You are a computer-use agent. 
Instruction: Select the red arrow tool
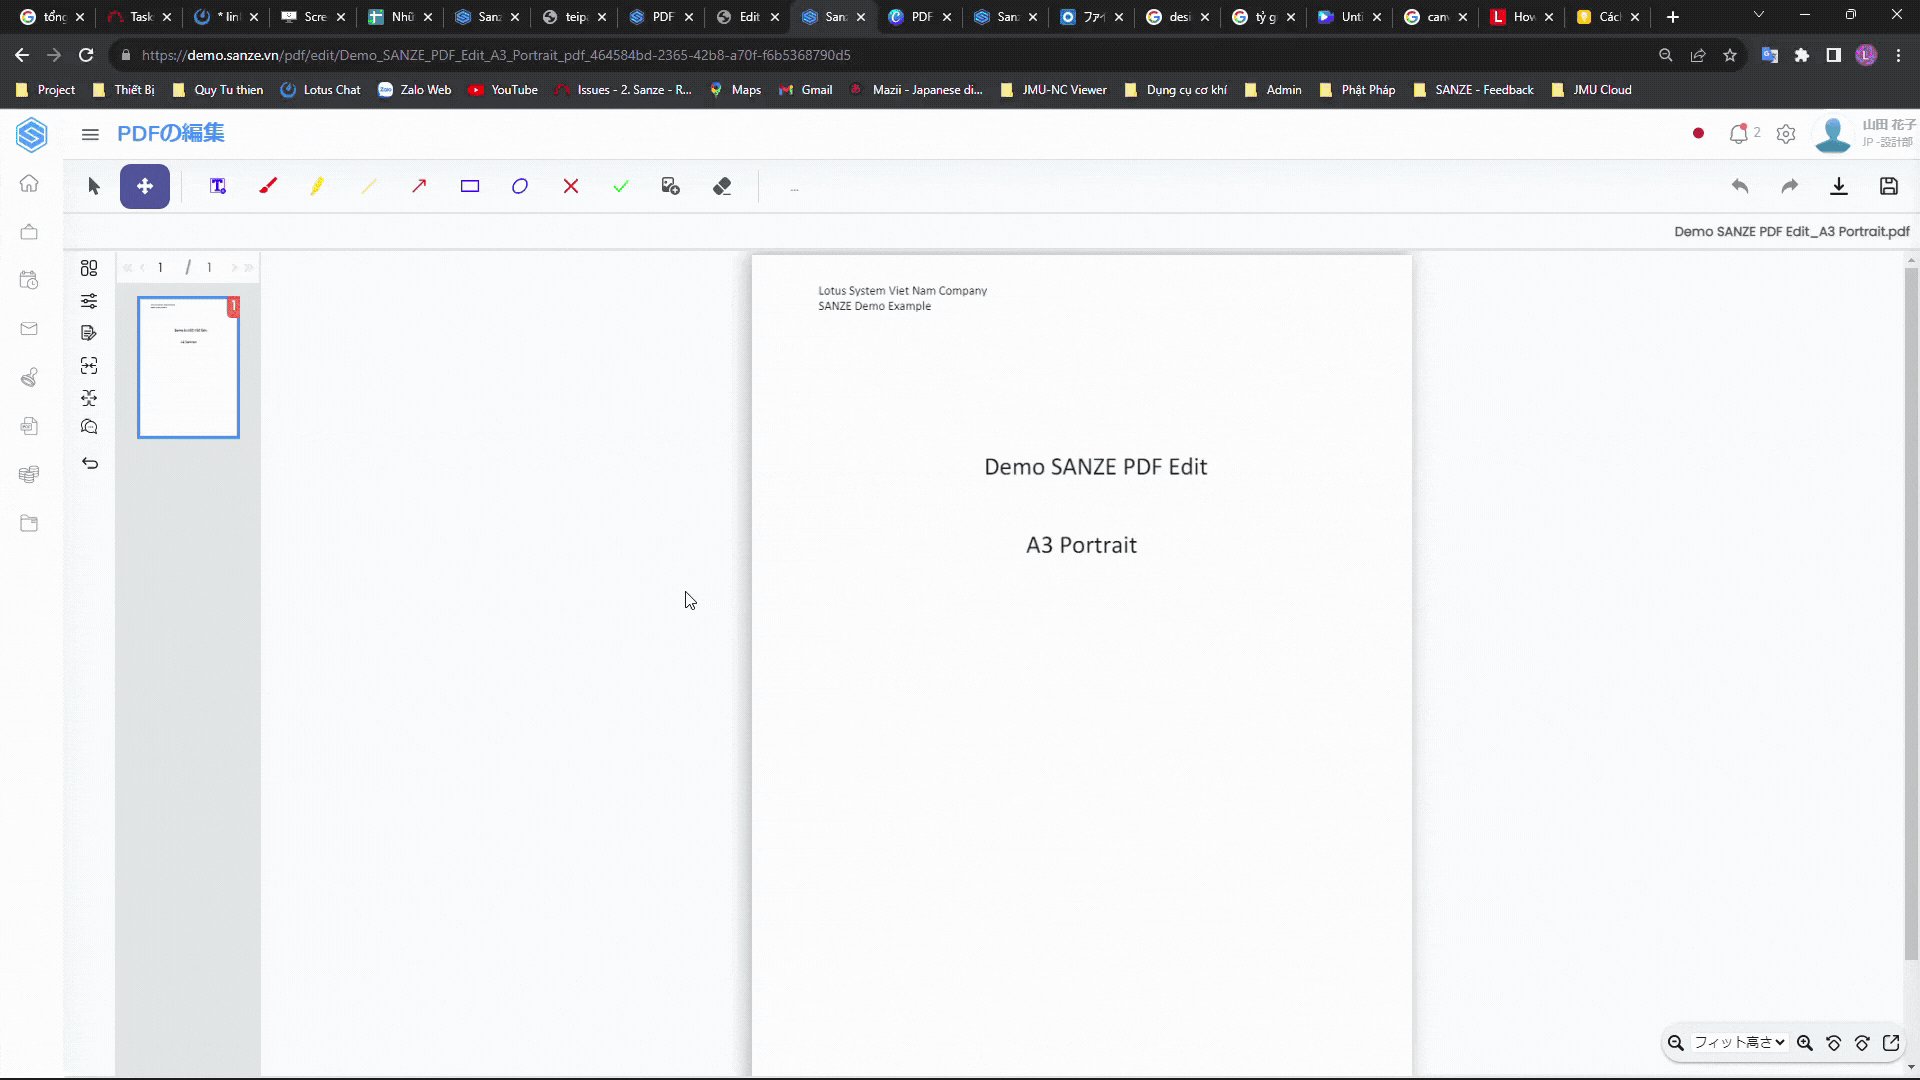click(x=419, y=186)
